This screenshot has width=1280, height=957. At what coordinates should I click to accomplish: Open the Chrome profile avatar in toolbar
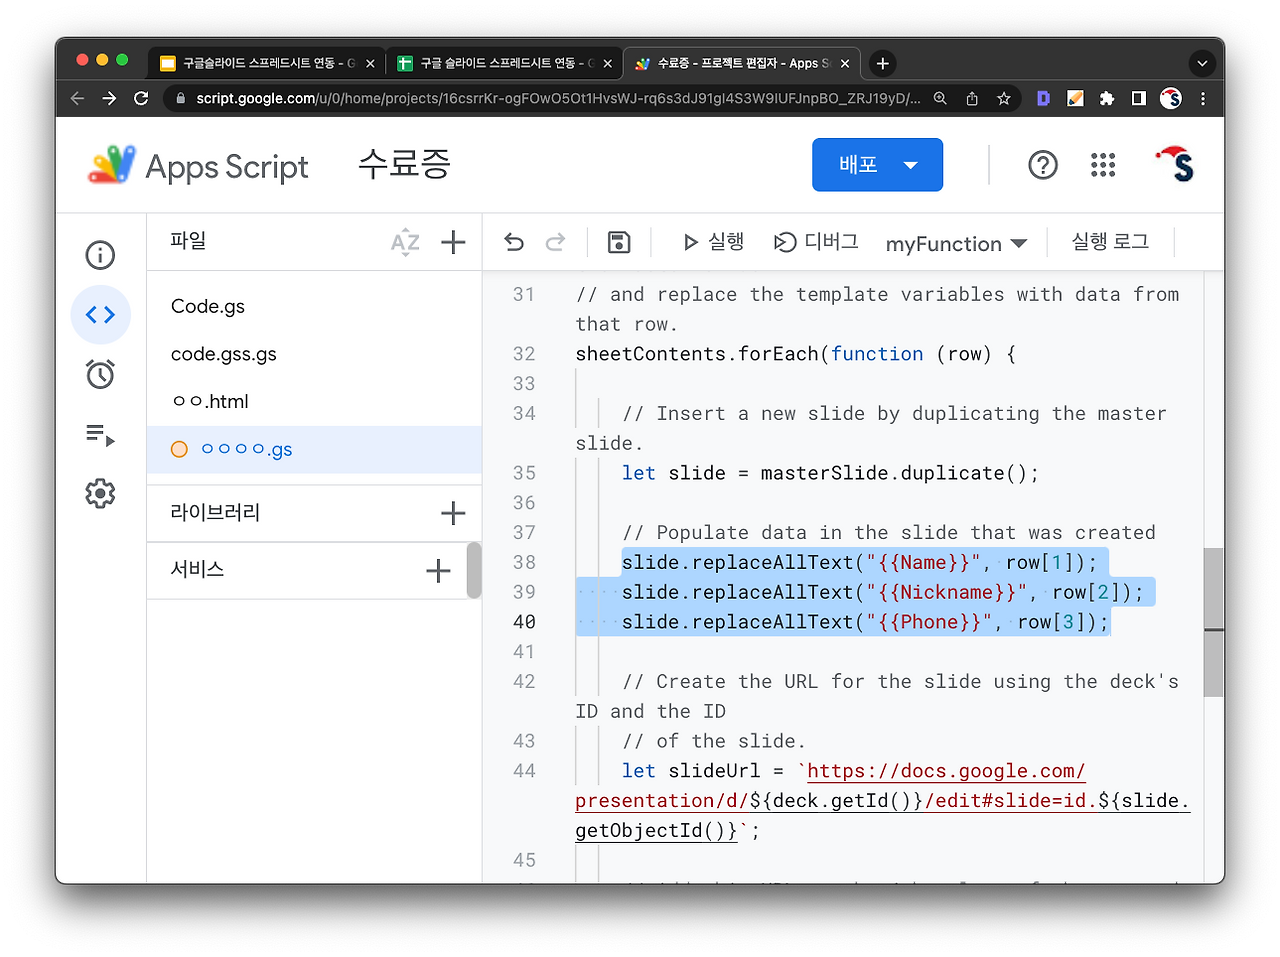coord(1171,98)
